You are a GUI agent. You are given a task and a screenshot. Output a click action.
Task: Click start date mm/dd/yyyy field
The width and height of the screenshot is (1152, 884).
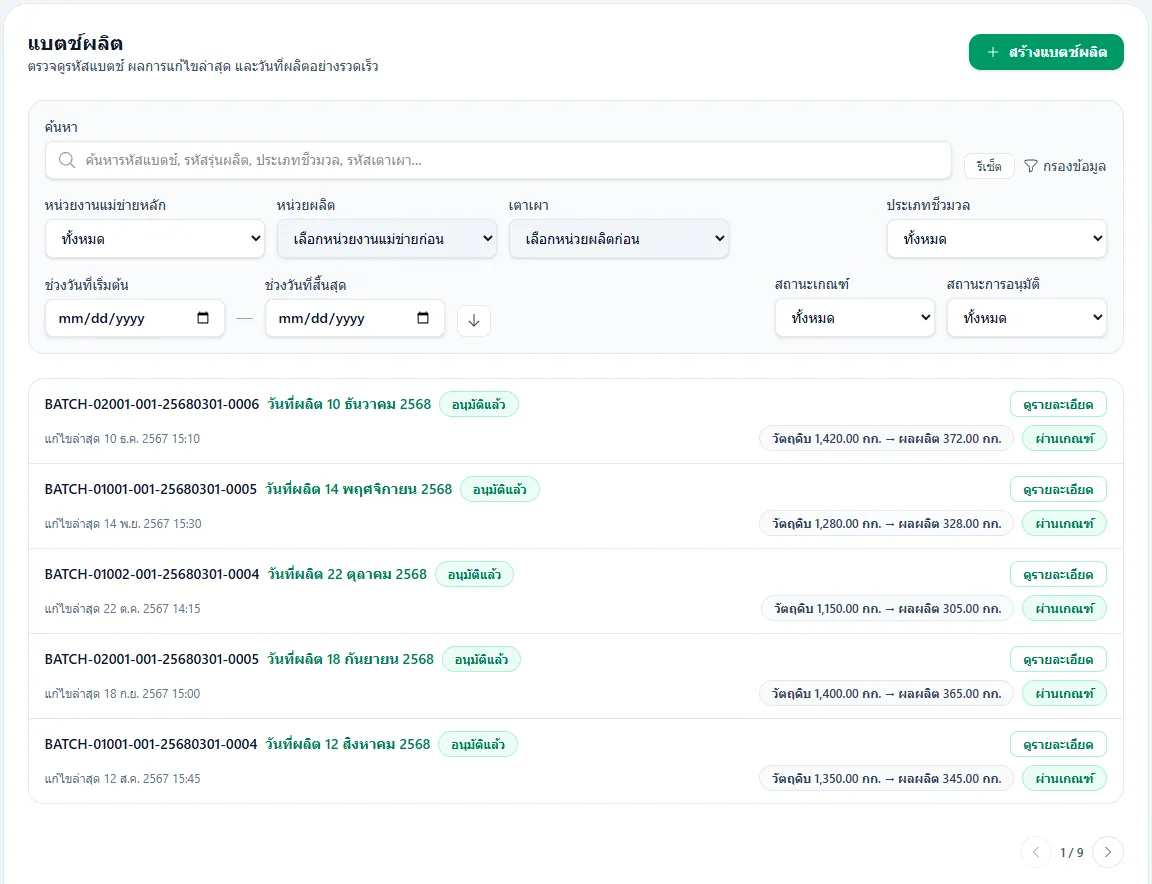coord(134,318)
